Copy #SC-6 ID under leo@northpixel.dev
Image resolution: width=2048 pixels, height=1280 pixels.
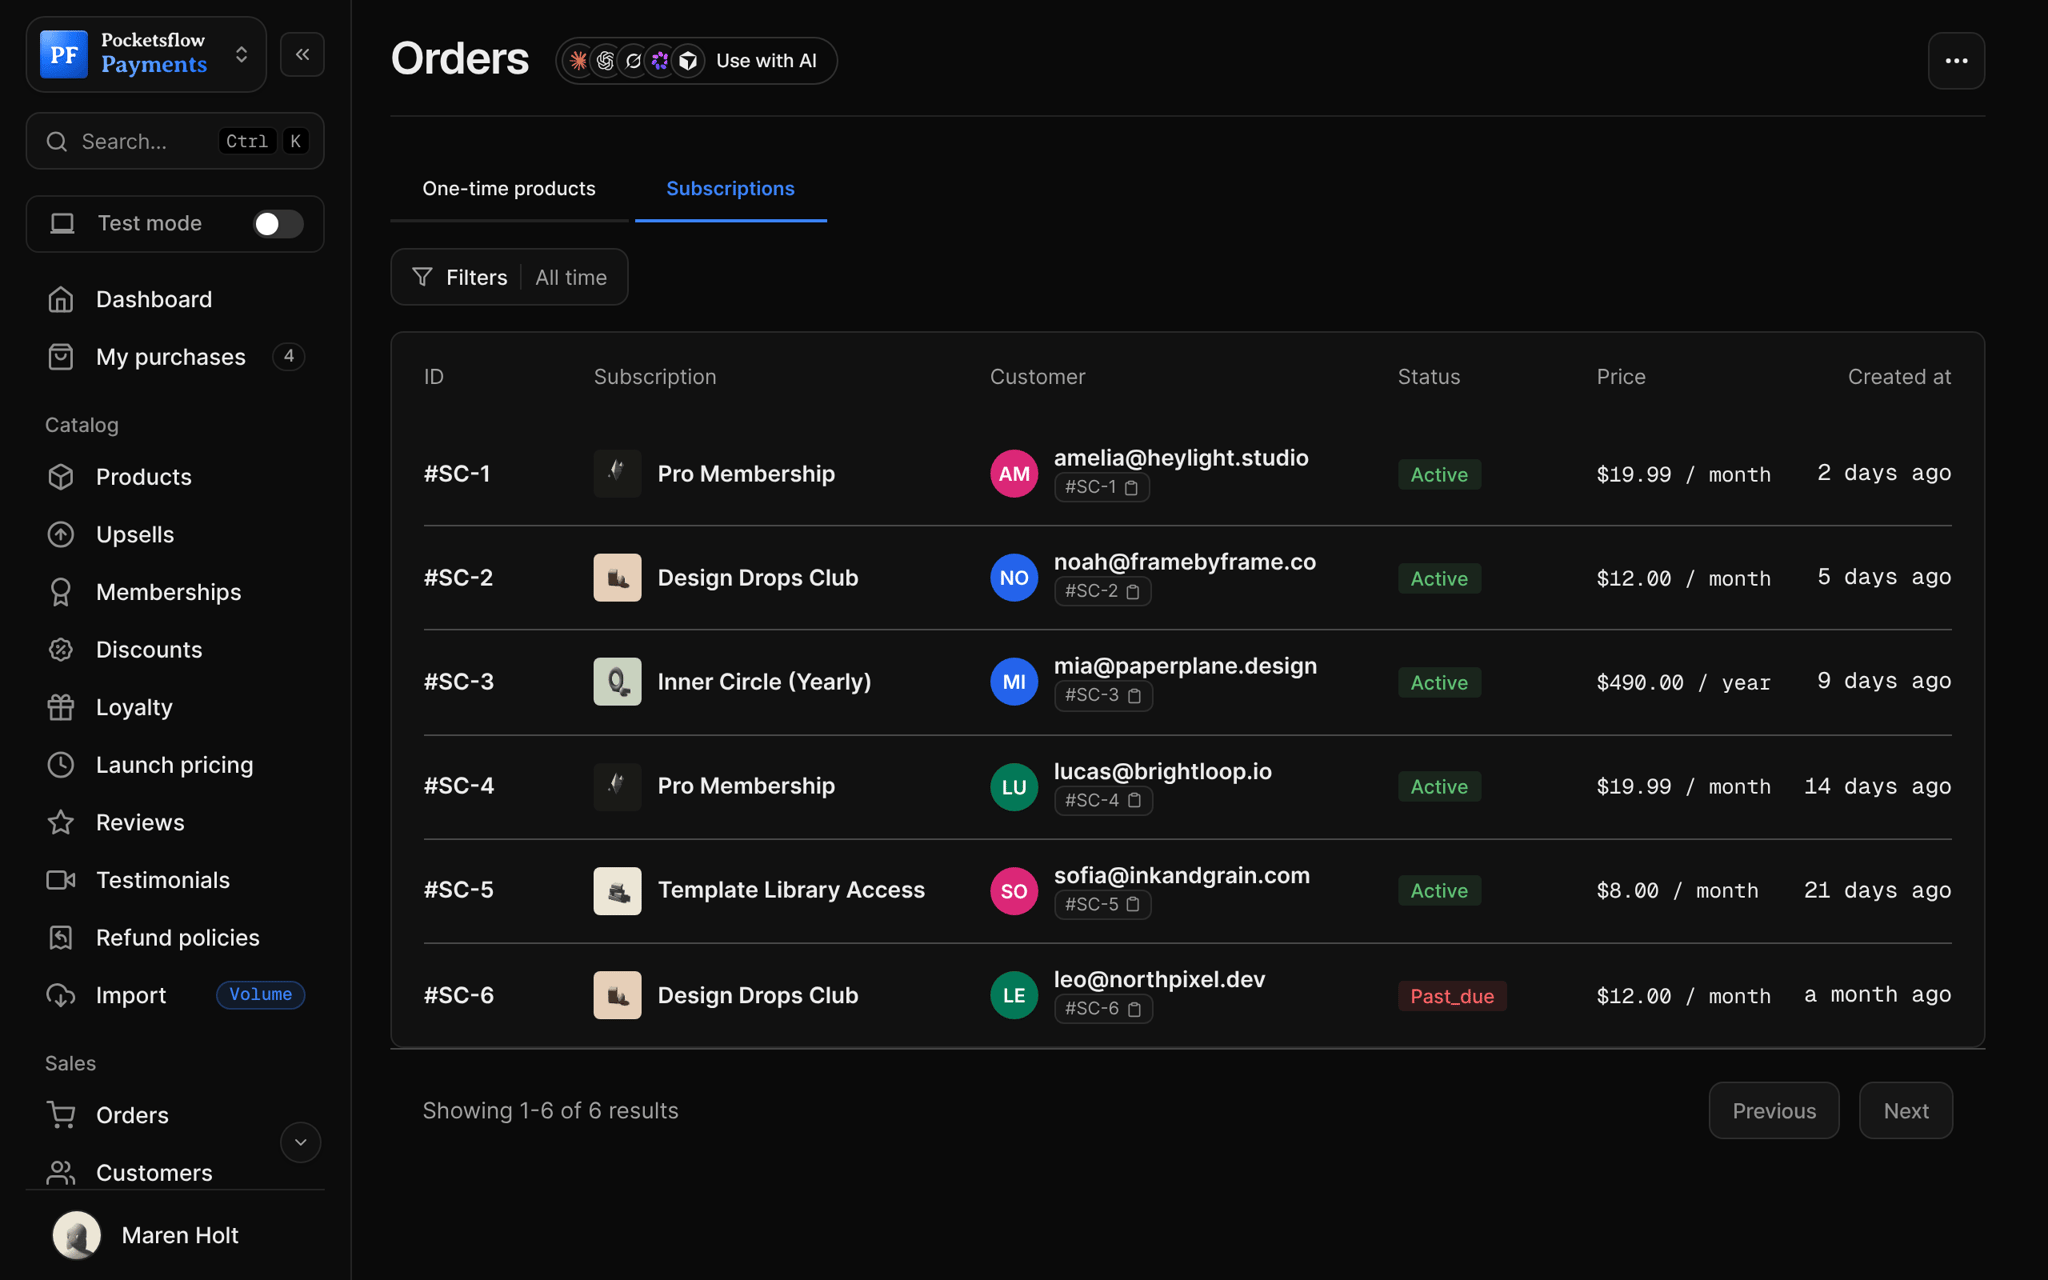pyautogui.click(x=1134, y=1009)
